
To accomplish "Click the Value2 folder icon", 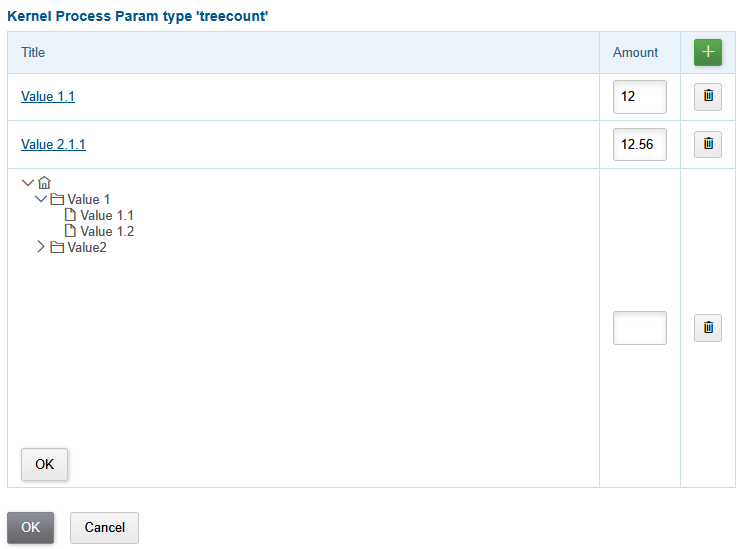I will pyautogui.click(x=57, y=247).
